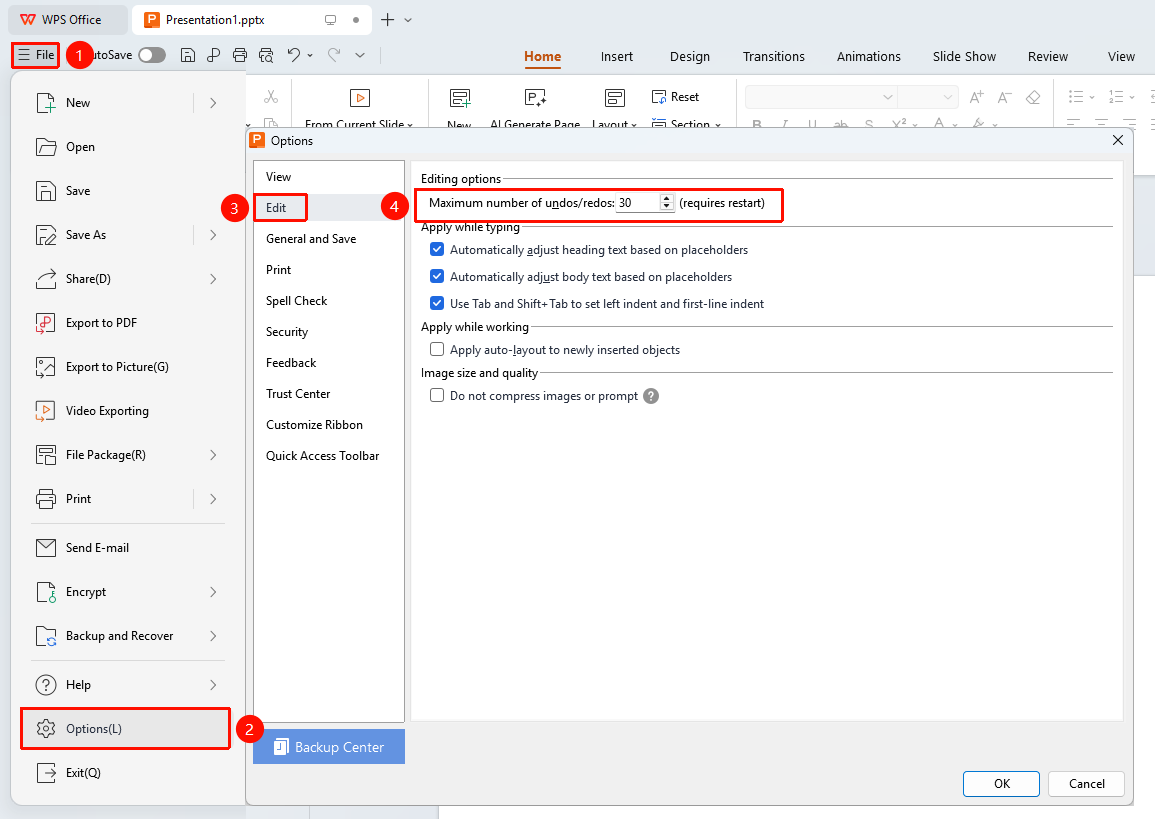The image size is (1155, 819).
Task: Expand the customize quick access toolbar chevron
Action: coord(359,55)
